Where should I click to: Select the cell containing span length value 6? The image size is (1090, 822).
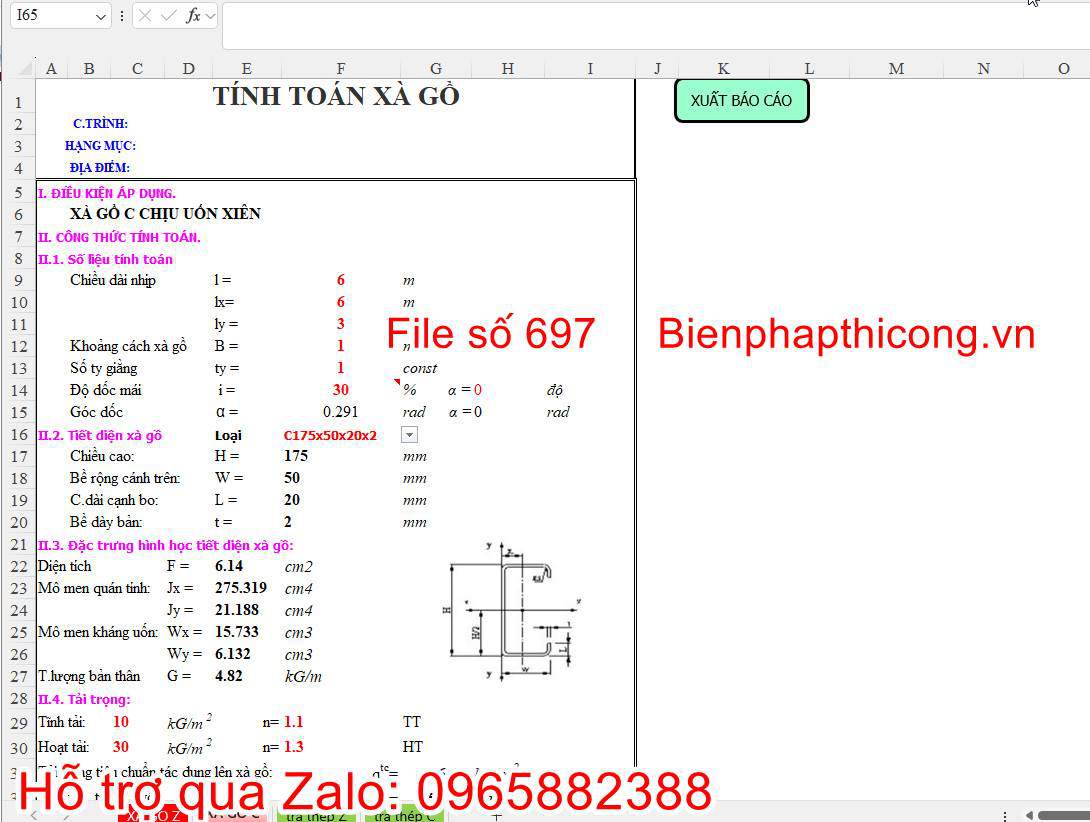click(340, 280)
